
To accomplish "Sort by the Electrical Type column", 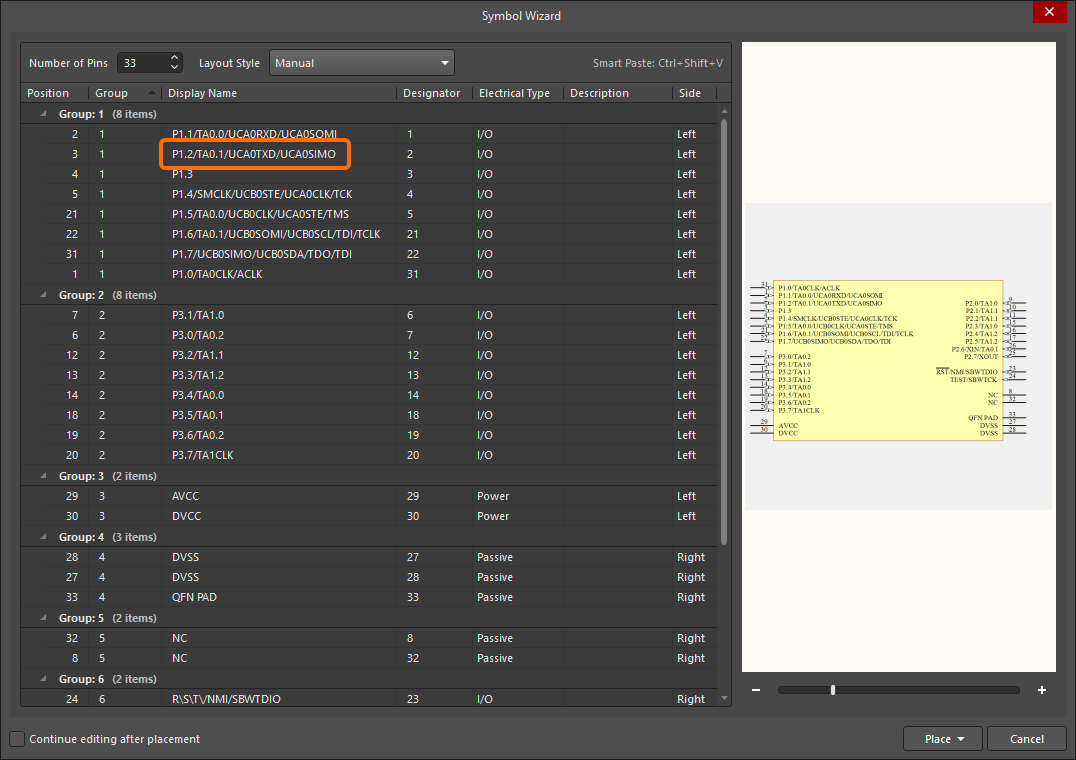I will pyautogui.click(x=514, y=93).
